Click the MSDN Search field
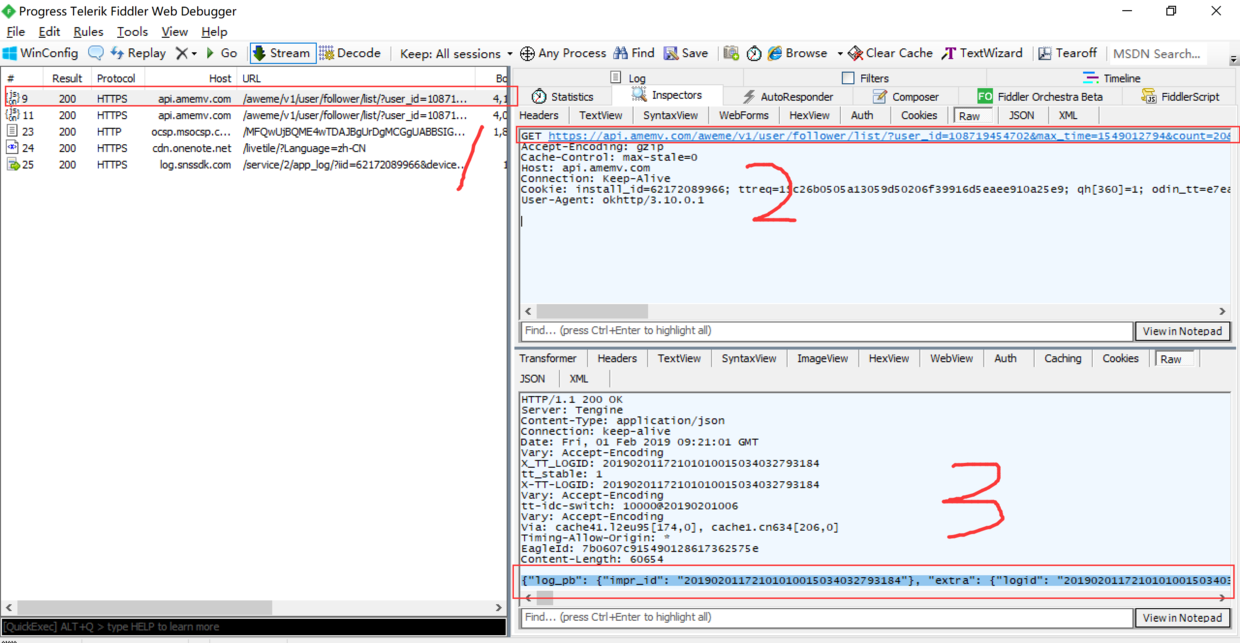The image size is (1240, 643). [1157, 53]
